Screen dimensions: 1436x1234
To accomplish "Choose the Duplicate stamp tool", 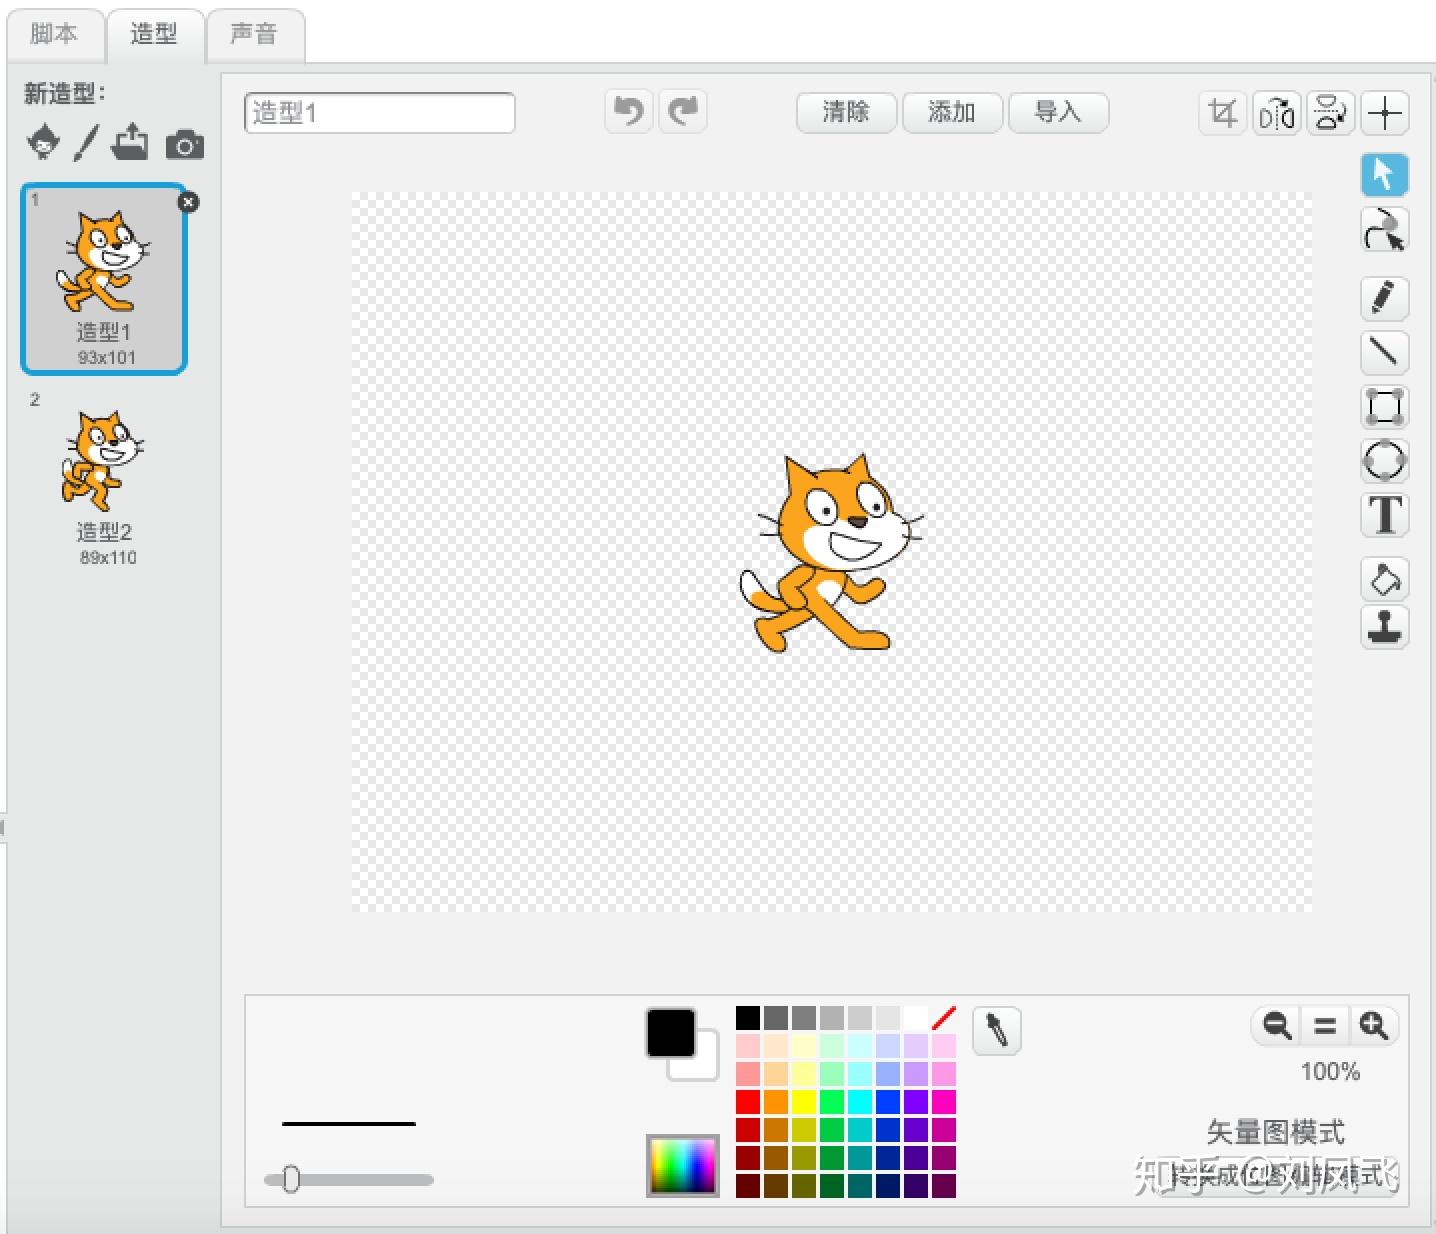I will 1384,628.
